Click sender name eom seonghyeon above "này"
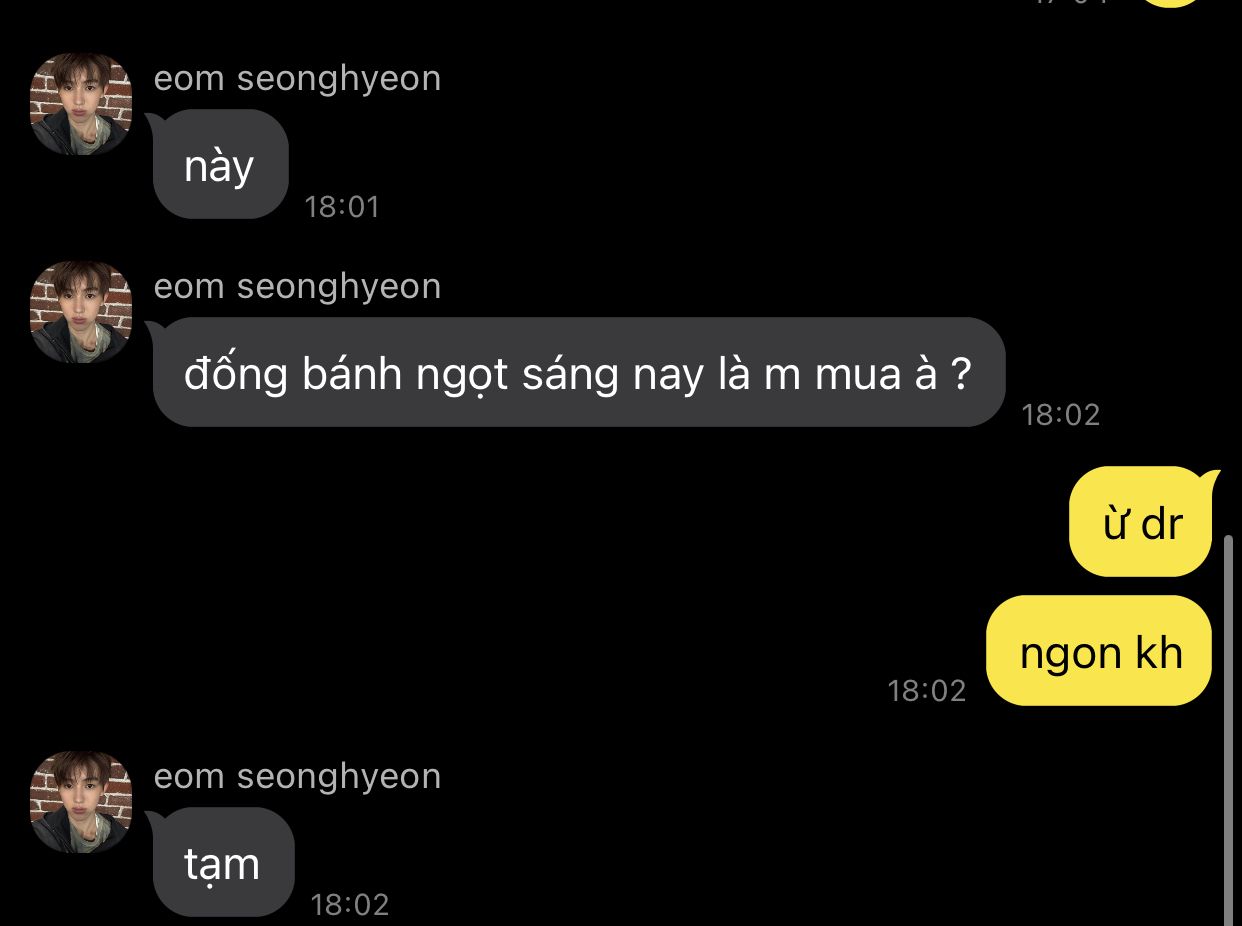 (x=297, y=78)
